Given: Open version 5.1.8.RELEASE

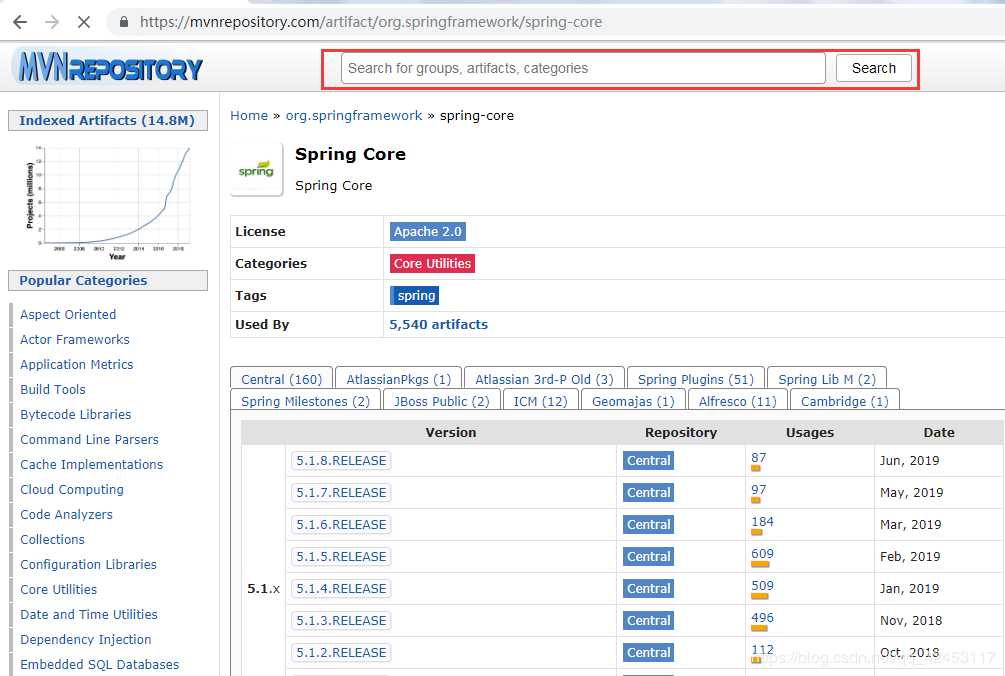Looking at the screenshot, I should (341, 461).
